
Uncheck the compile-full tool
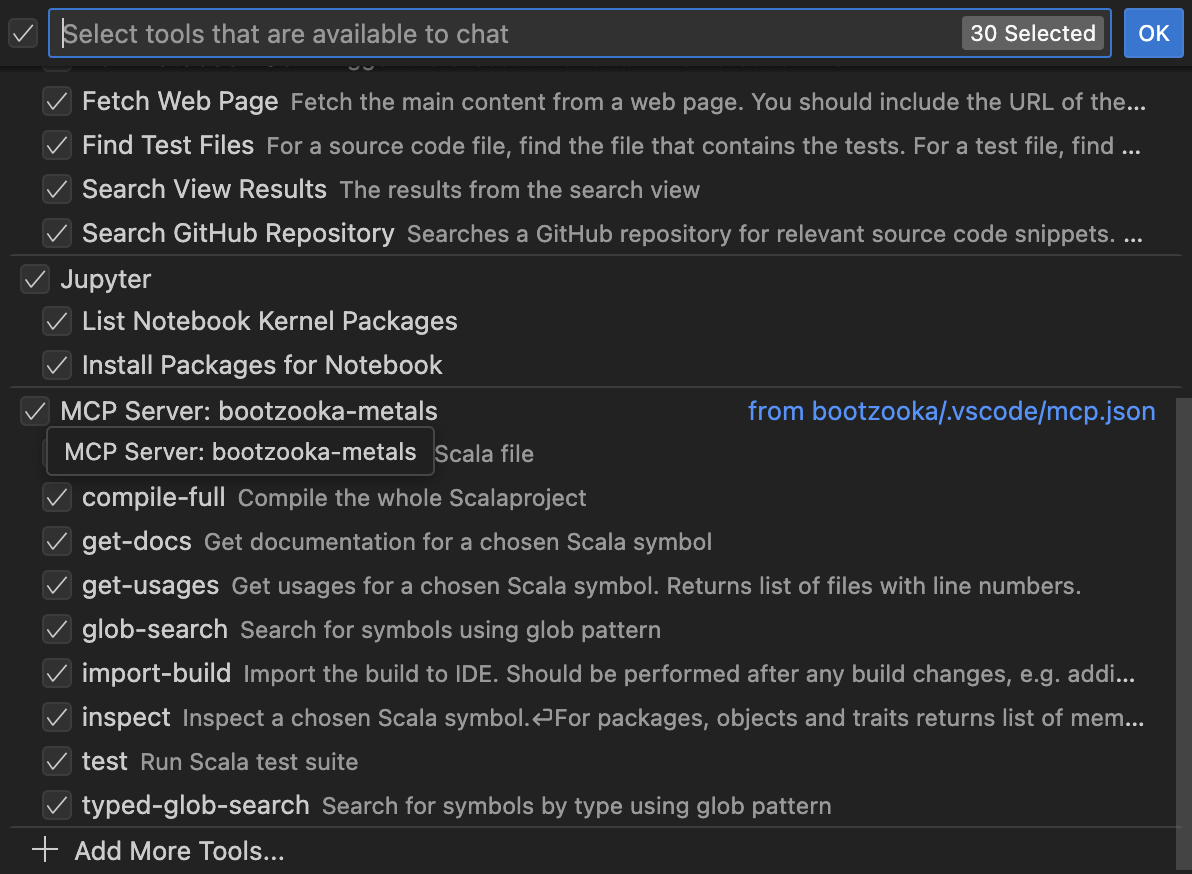pos(57,498)
